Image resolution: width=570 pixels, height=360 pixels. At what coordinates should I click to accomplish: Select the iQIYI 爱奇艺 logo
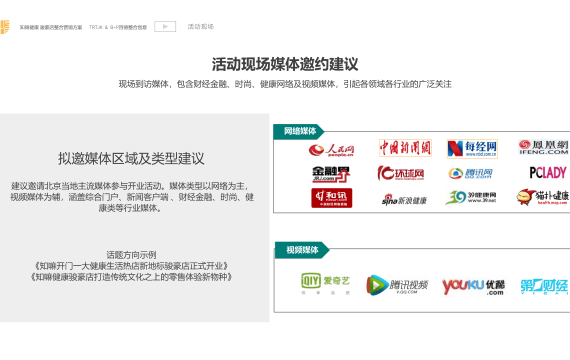[325, 283]
